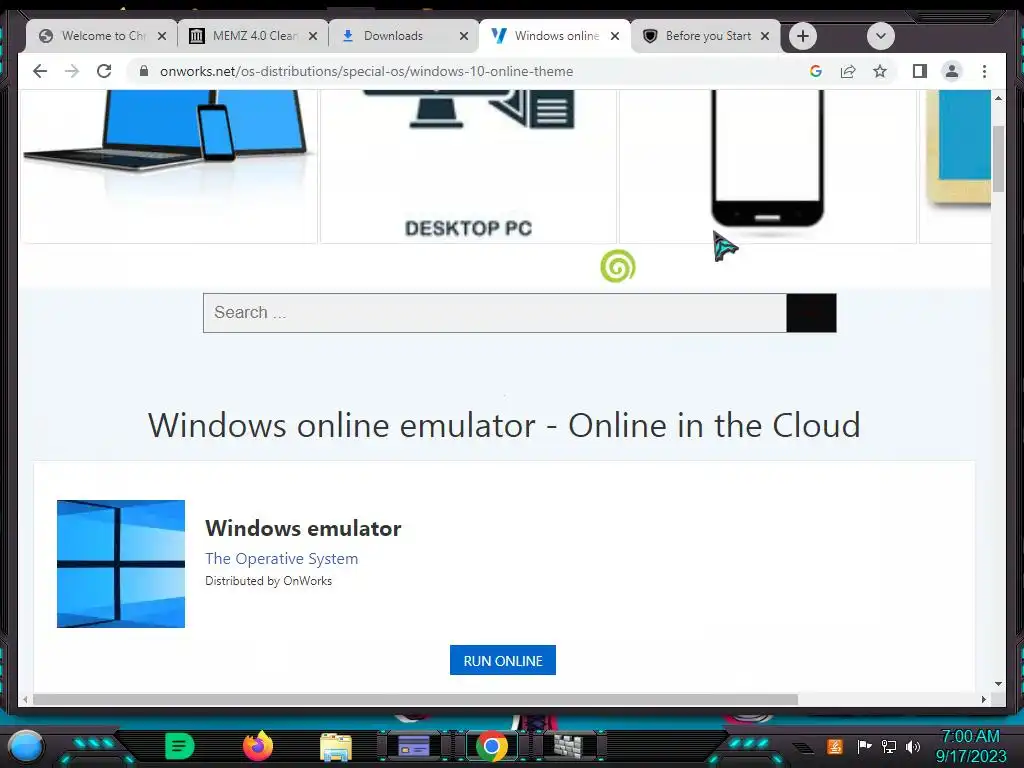Open the network tray icon
The height and width of the screenshot is (768, 1024).
pos(888,746)
